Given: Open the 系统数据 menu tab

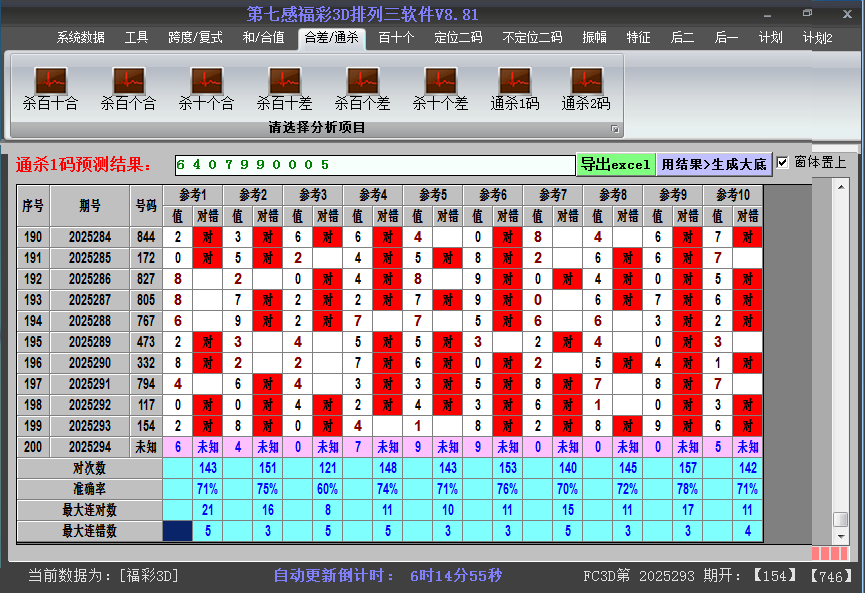Looking at the screenshot, I should coord(80,38).
